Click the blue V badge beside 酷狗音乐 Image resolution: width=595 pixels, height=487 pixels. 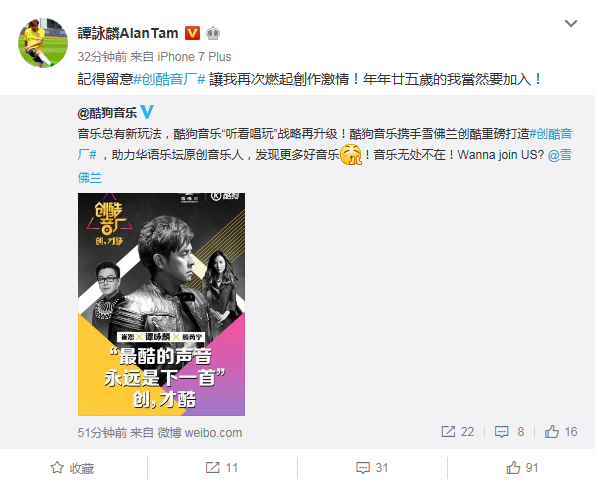(147, 112)
